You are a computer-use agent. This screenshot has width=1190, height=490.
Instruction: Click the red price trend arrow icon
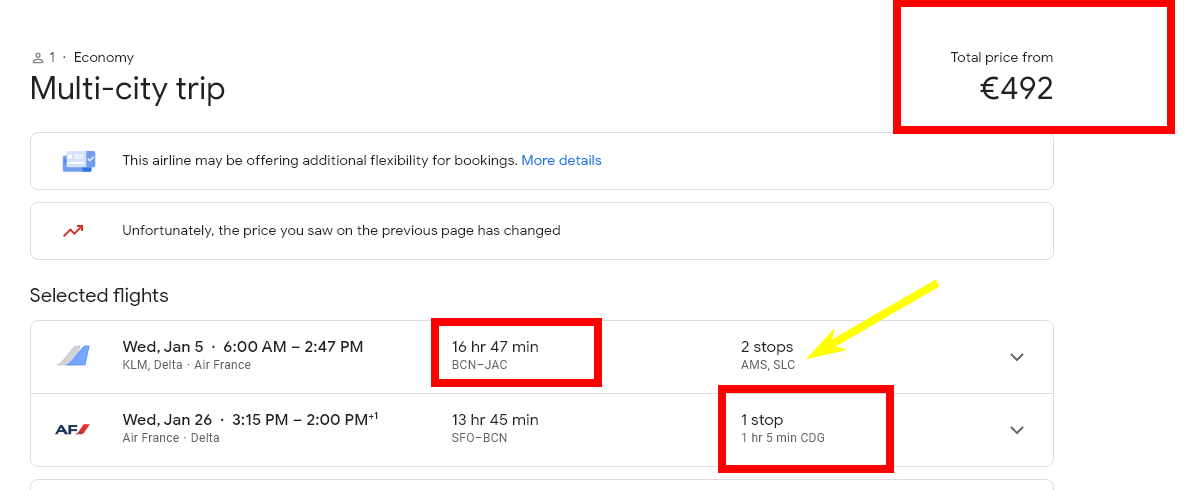click(x=73, y=231)
